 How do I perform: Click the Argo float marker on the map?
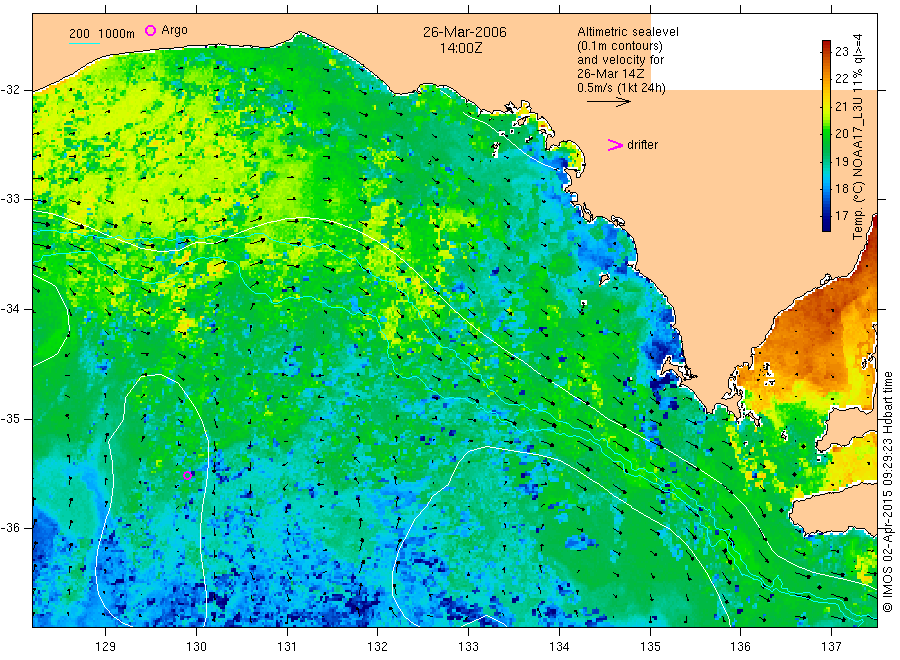click(x=188, y=475)
